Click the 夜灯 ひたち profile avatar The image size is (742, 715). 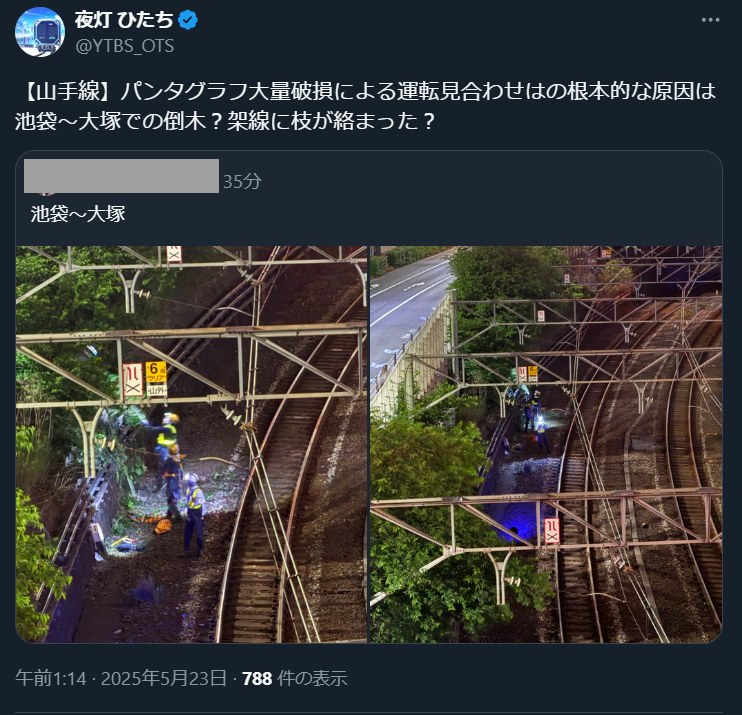40,32
